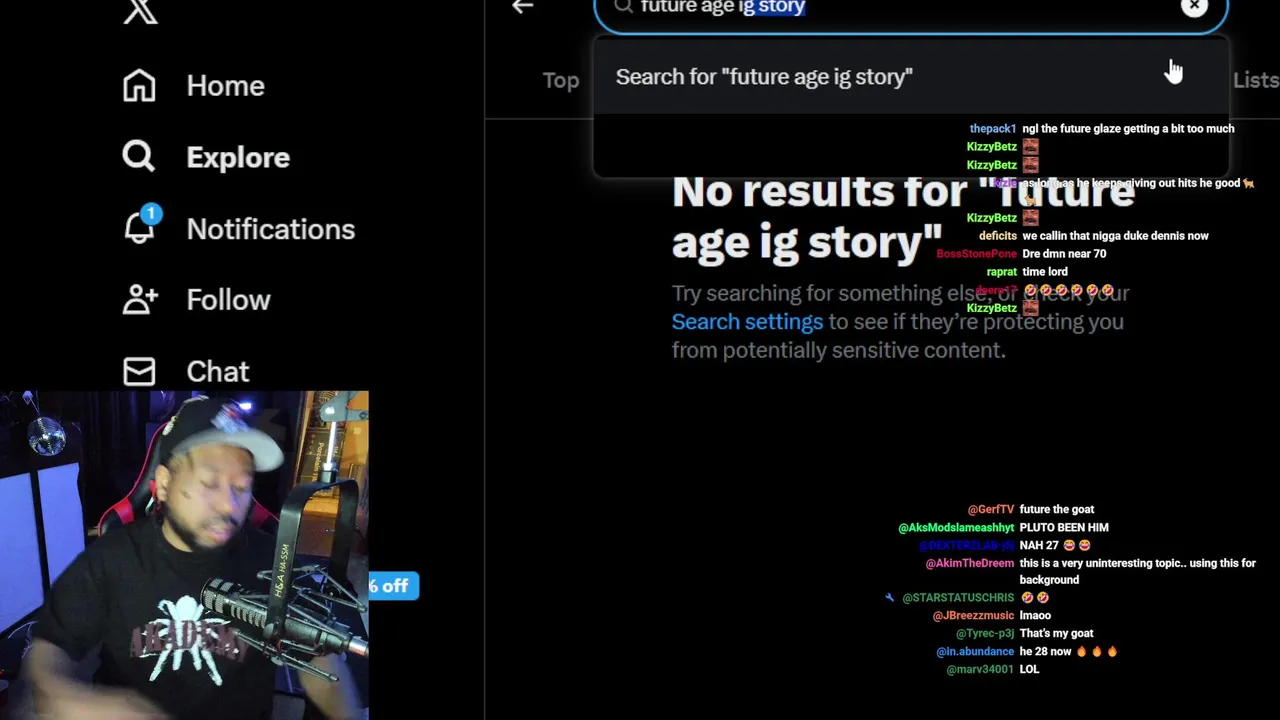Click username @In.abundance in chat

pos(975,652)
